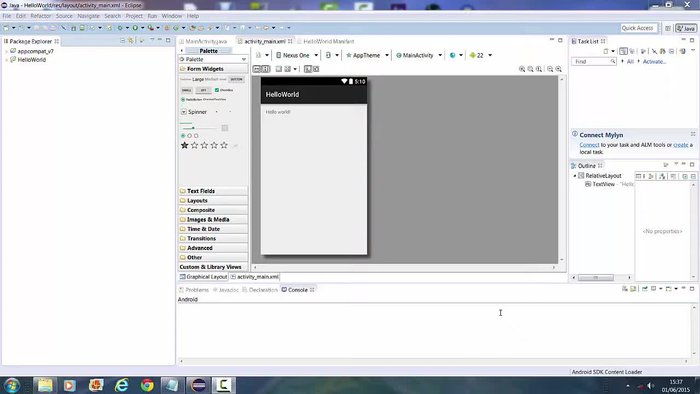Open the Declaration view tab
Viewport: 700px width, 394px height.
coord(260,290)
